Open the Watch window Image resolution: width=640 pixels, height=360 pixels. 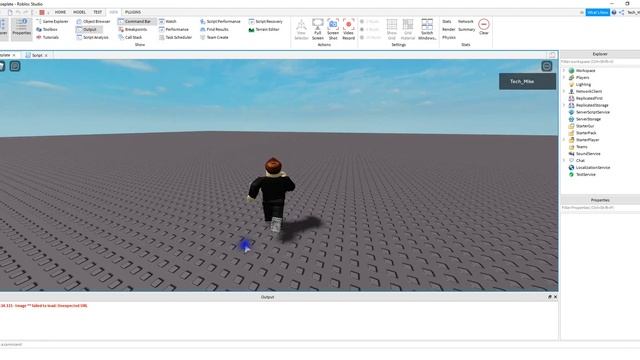(x=168, y=21)
